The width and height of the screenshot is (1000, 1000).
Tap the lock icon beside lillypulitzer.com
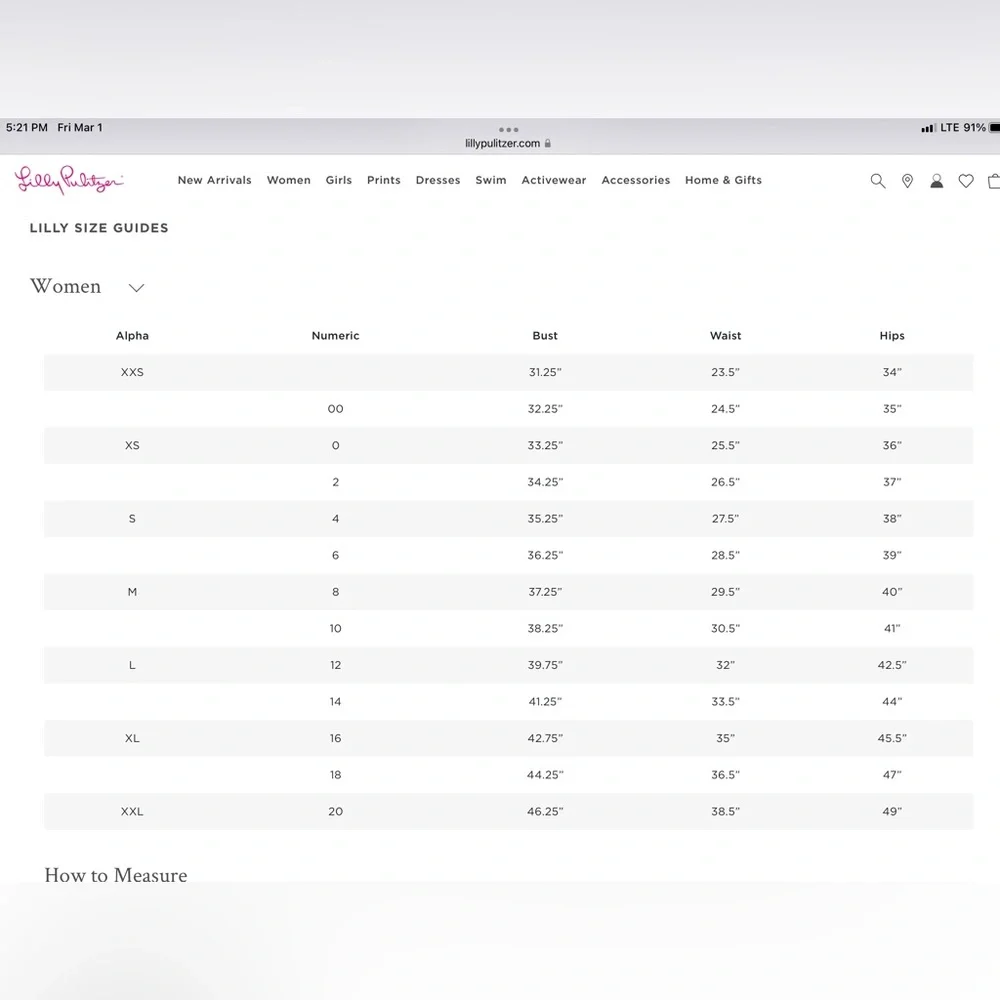click(x=547, y=143)
